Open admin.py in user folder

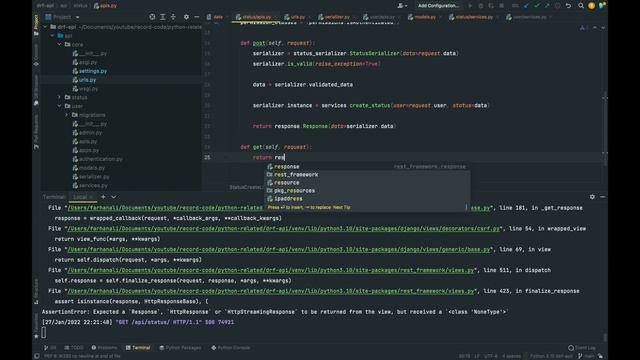[90, 133]
